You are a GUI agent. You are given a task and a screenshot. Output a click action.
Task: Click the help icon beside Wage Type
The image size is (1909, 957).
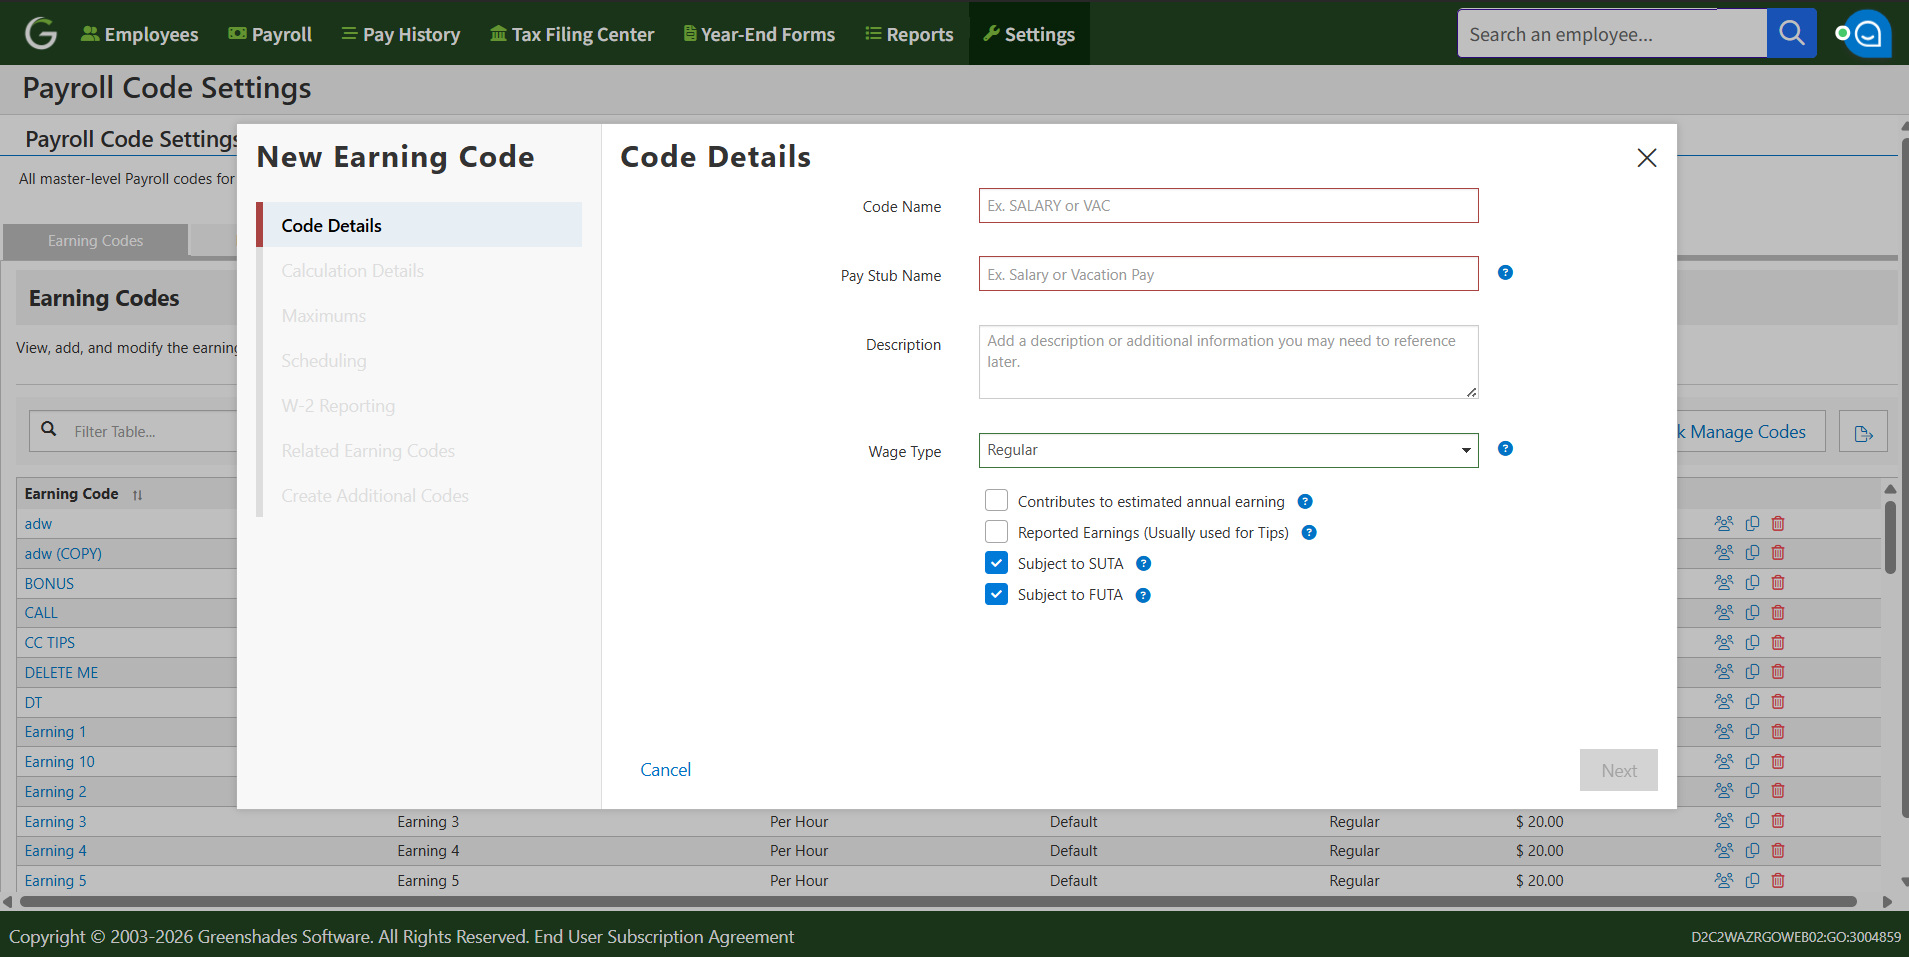pyautogui.click(x=1505, y=449)
